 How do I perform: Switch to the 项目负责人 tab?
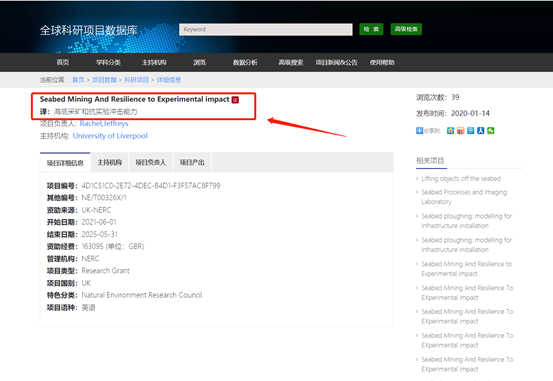point(151,162)
